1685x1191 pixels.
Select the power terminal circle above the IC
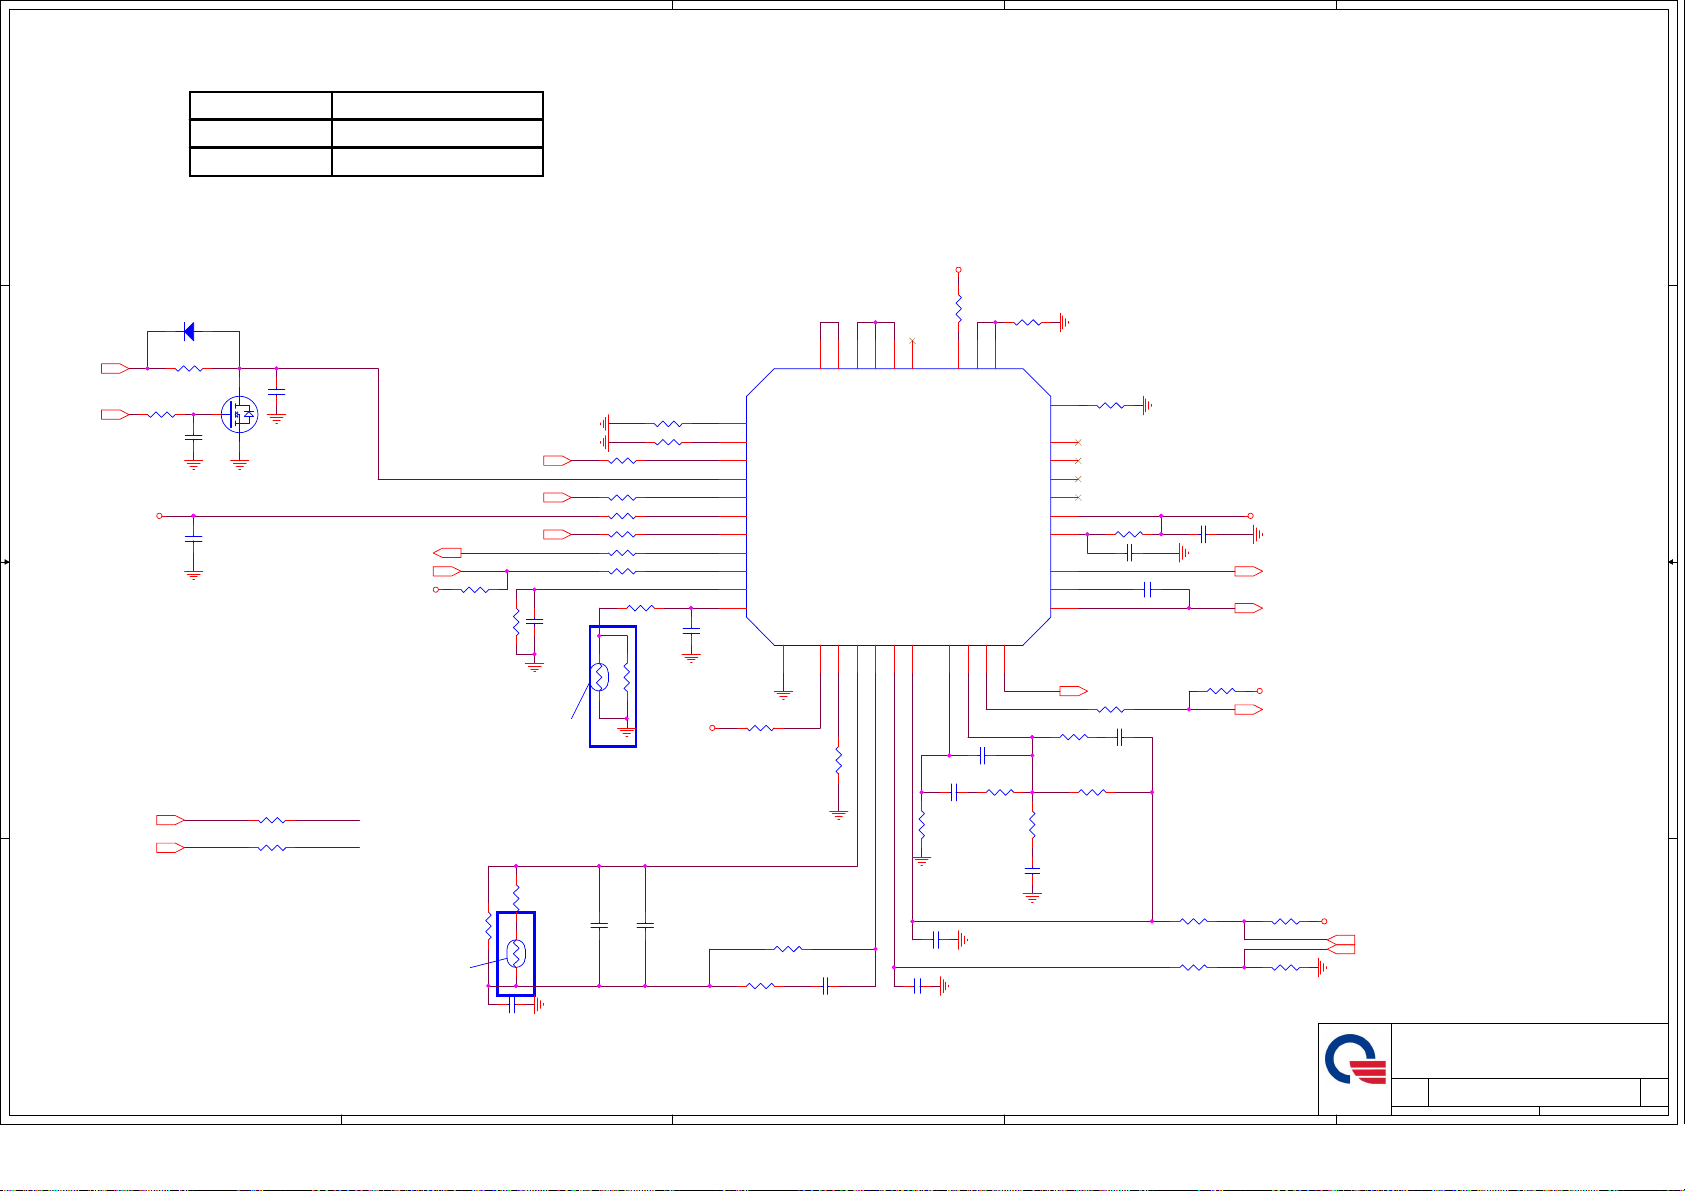(x=958, y=270)
